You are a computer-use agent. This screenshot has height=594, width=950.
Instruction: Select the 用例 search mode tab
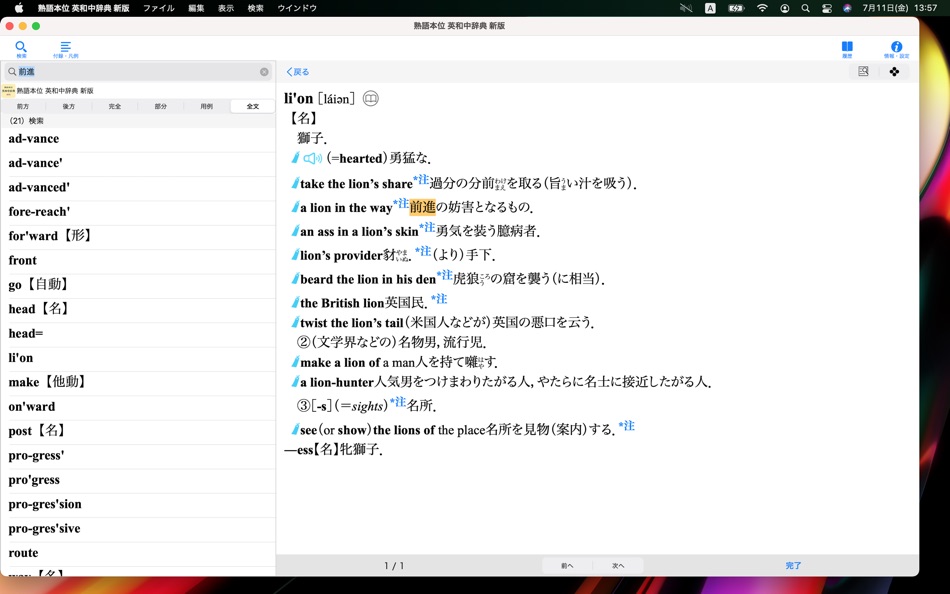(x=207, y=106)
